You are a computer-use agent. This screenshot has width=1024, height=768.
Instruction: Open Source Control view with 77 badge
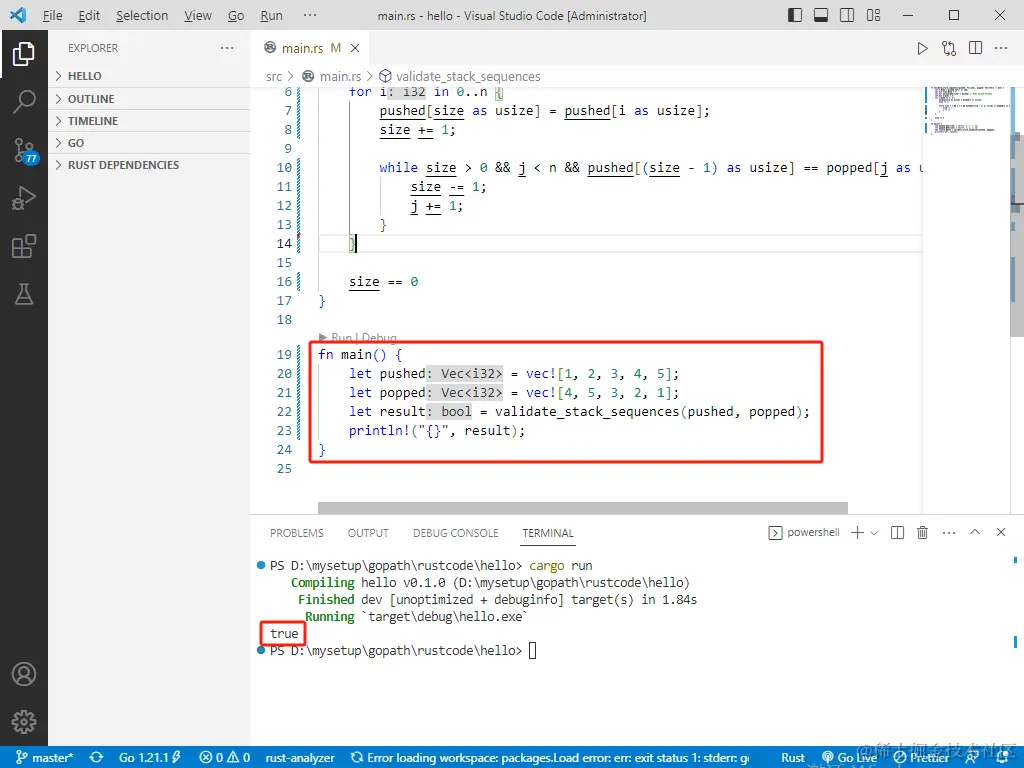tap(25, 150)
